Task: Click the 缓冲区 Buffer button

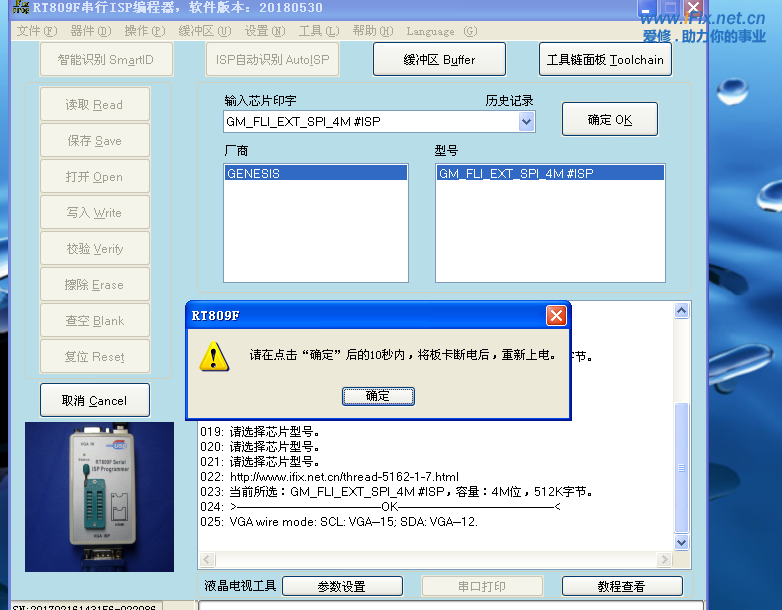Action: [439, 60]
